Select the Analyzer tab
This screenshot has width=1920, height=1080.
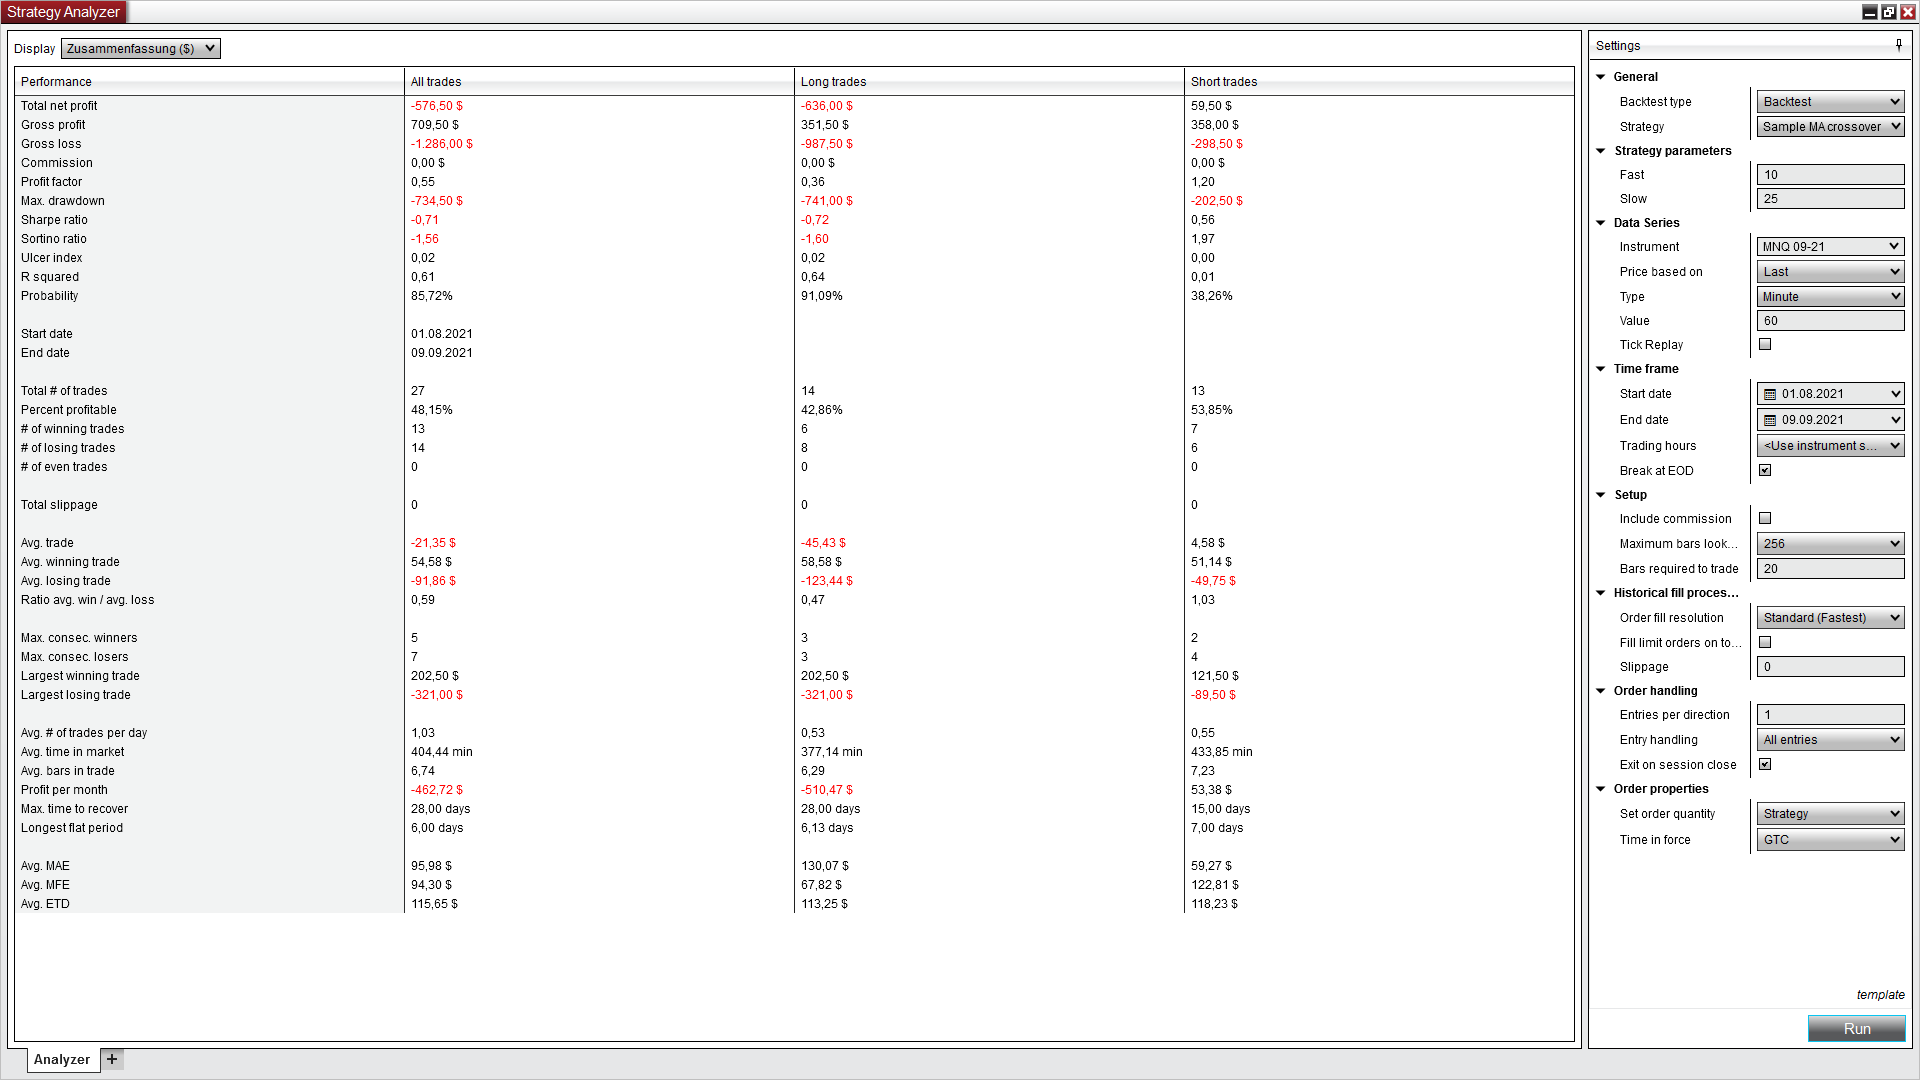62,1059
